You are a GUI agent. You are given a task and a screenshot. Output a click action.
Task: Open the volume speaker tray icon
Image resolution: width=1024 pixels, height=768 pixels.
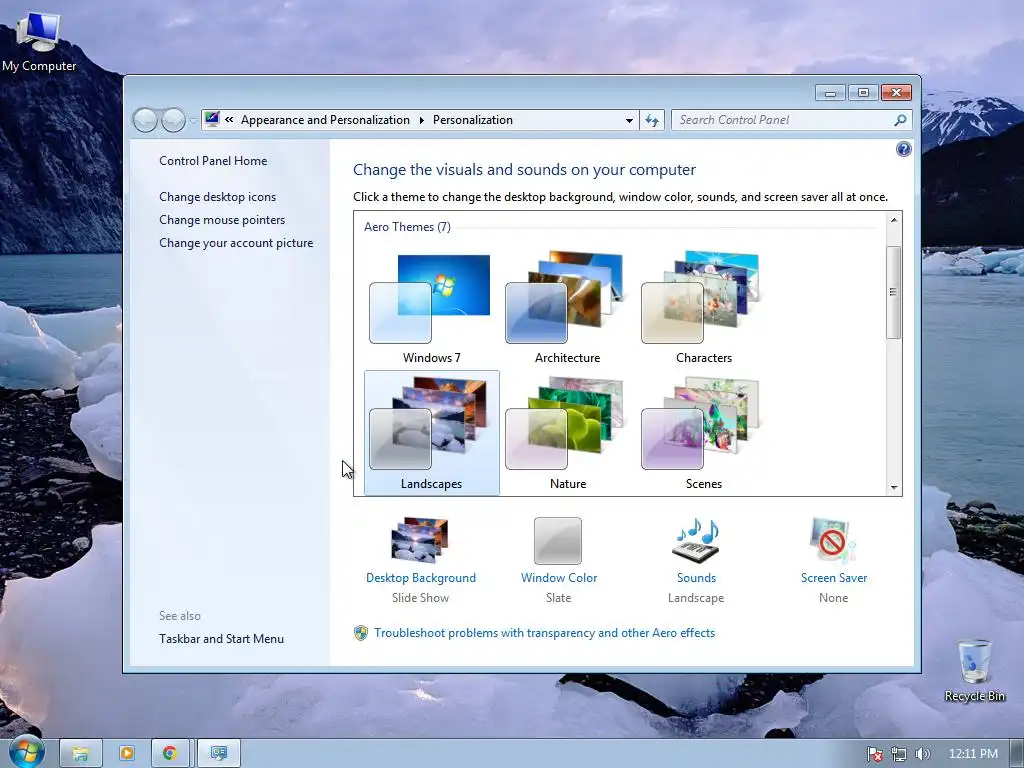922,754
